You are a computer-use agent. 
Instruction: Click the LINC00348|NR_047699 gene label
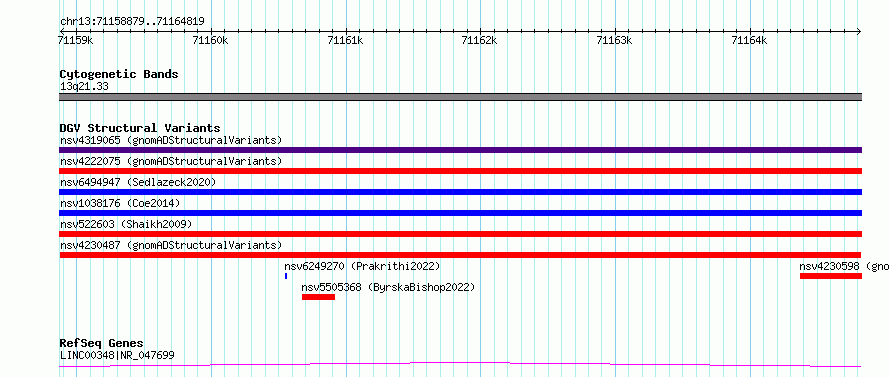coord(117,355)
